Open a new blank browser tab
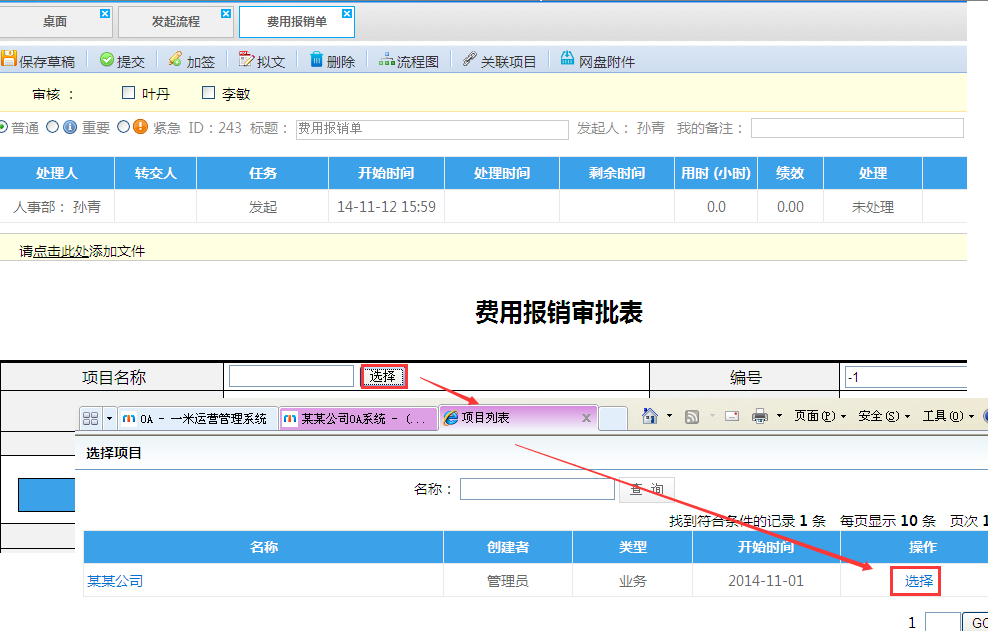The height and width of the screenshot is (631, 988). pos(612,419)
